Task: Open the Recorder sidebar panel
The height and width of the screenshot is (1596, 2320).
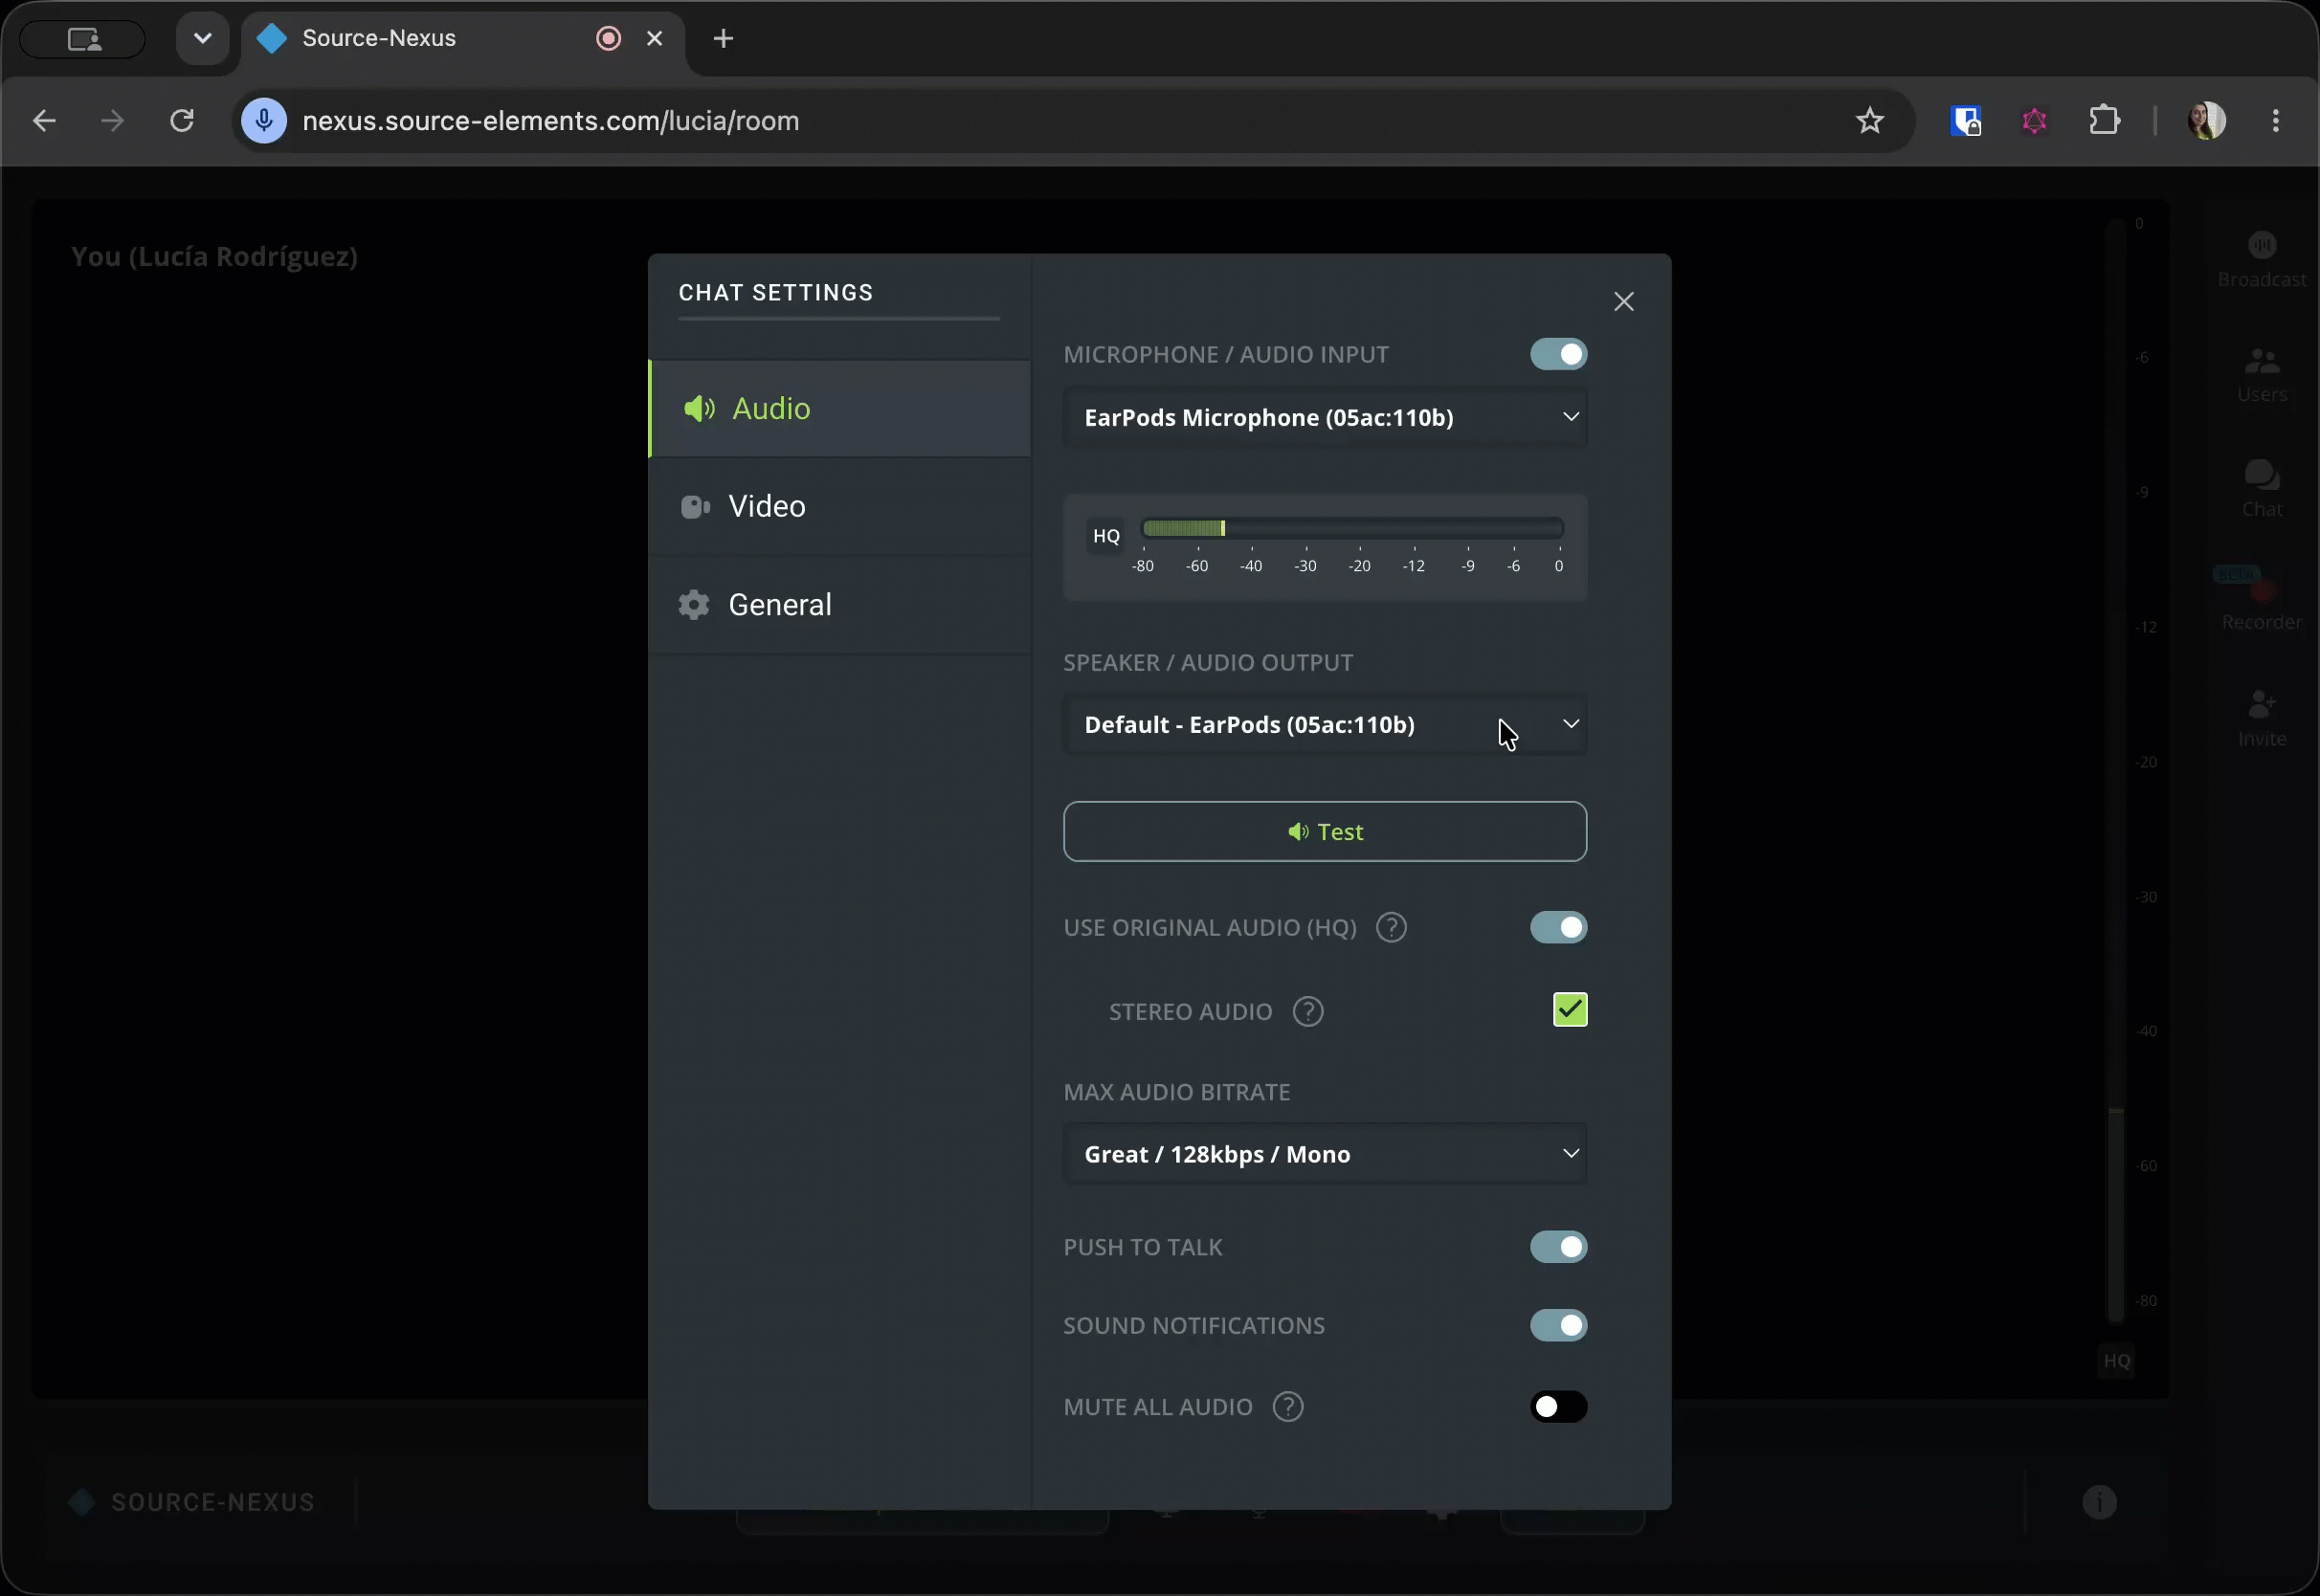Action: 2262,602
